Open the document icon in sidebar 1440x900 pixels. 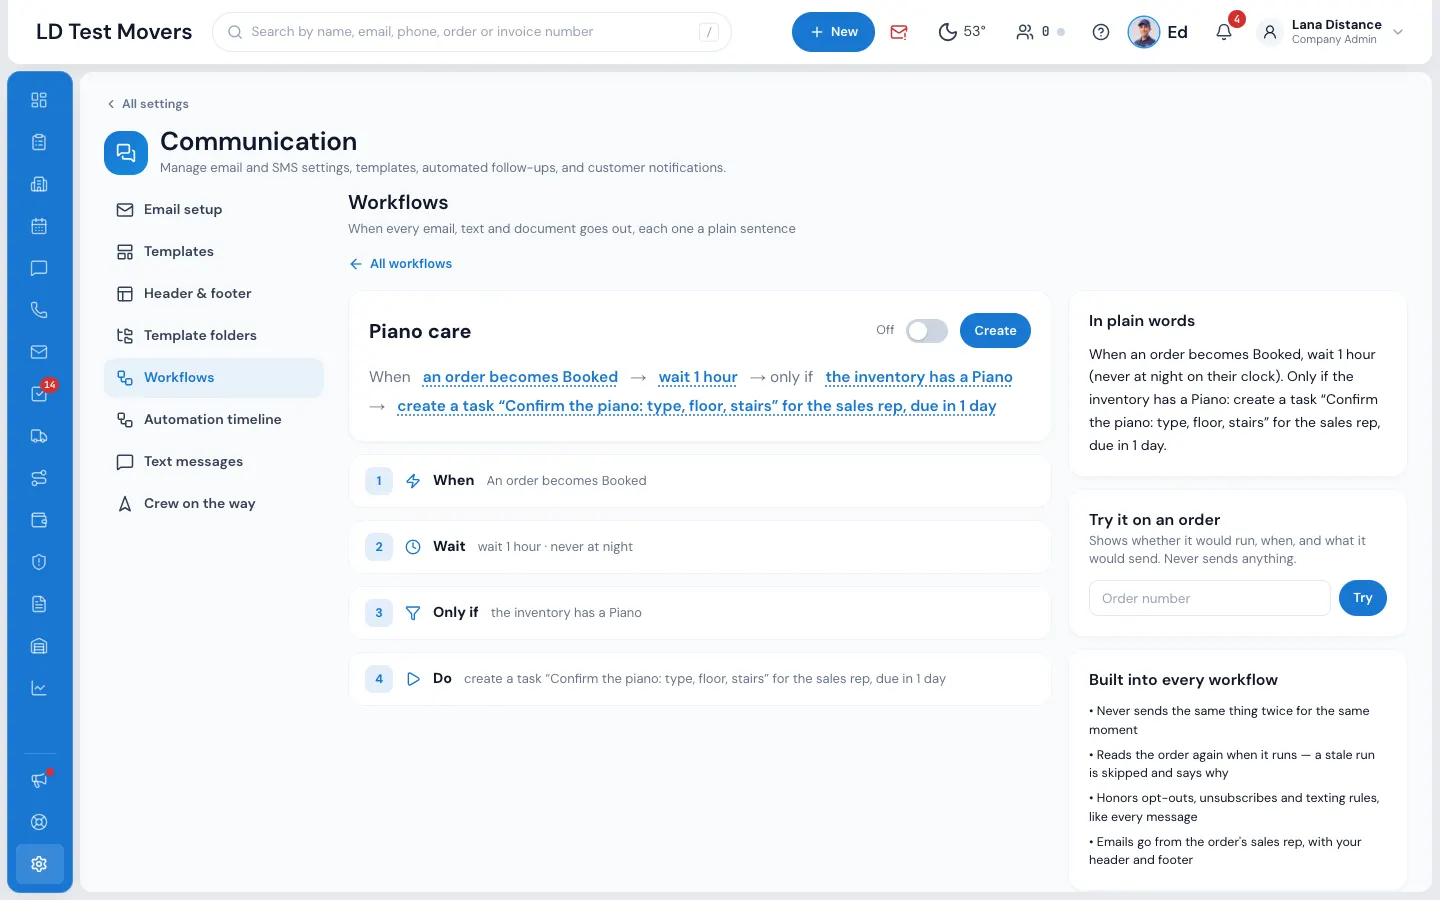click(x=39, y=604)
